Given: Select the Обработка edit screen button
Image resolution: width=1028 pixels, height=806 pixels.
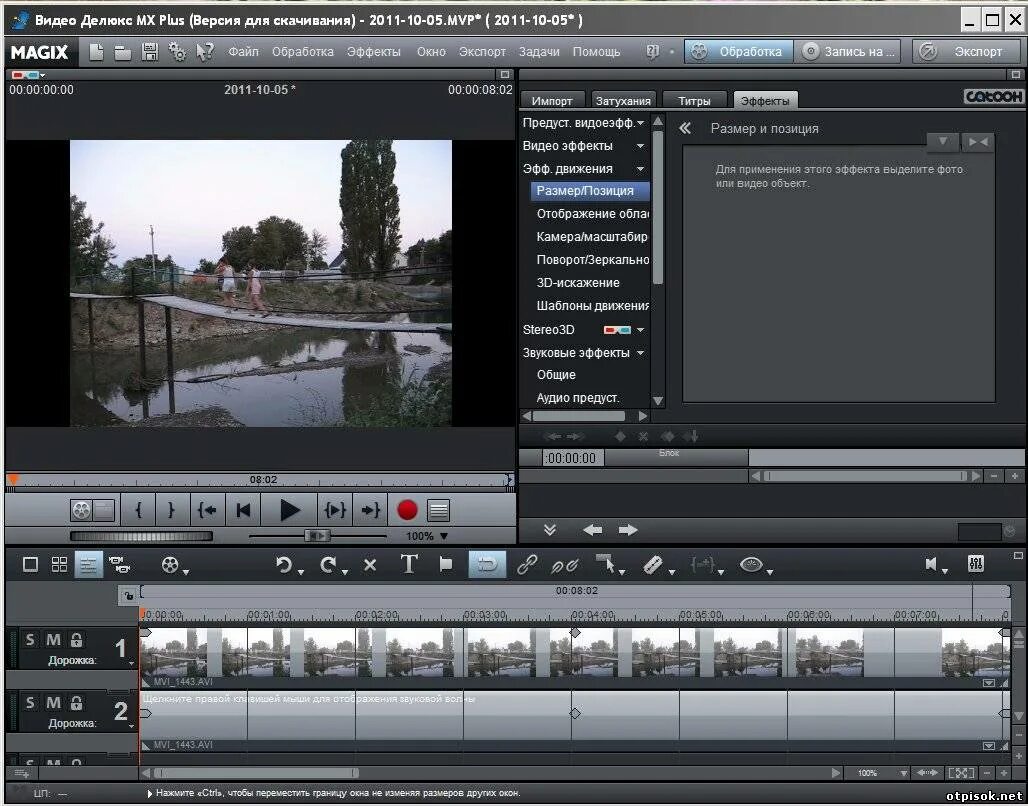Looking at the screenshot, I should pos(739,51).
